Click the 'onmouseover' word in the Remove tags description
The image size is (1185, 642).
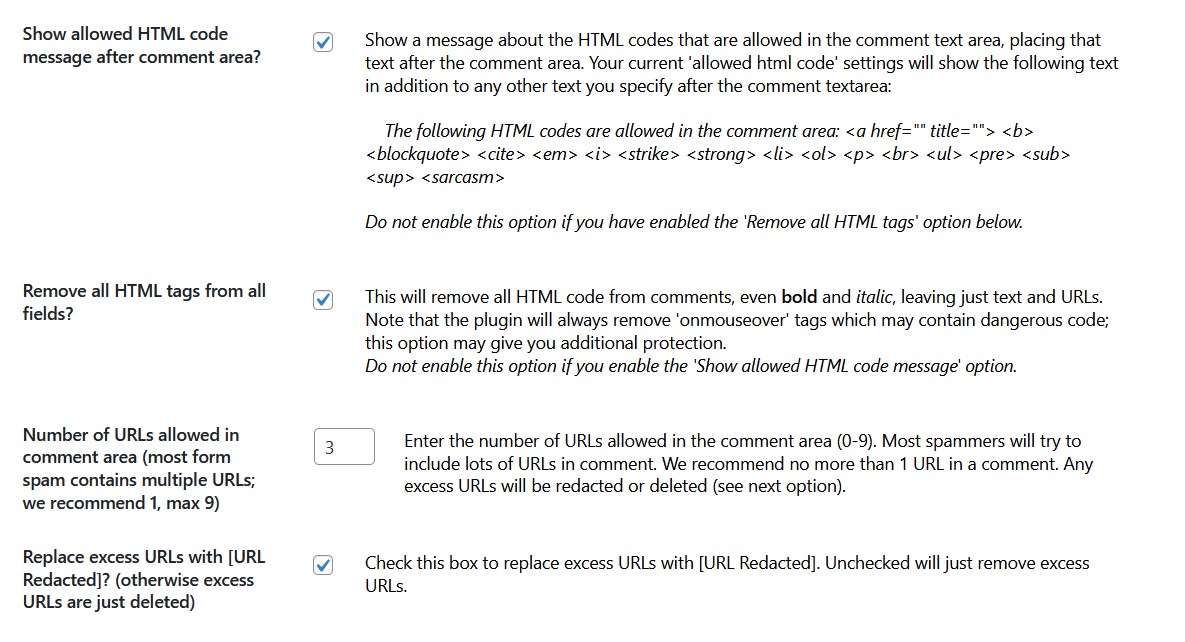pos(731,320)
